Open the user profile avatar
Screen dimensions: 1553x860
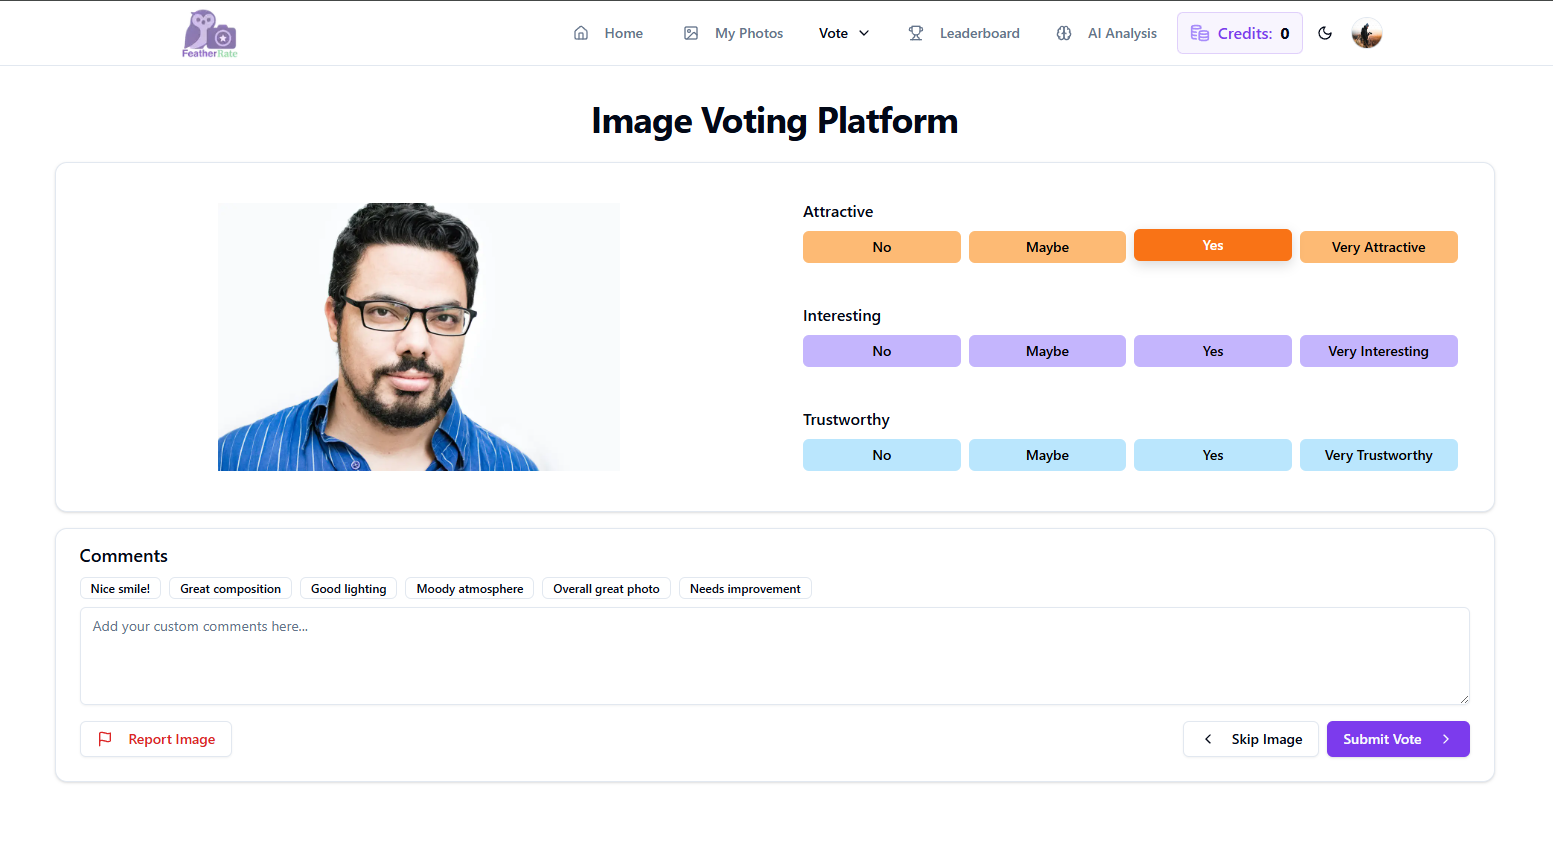(1367, 33)
